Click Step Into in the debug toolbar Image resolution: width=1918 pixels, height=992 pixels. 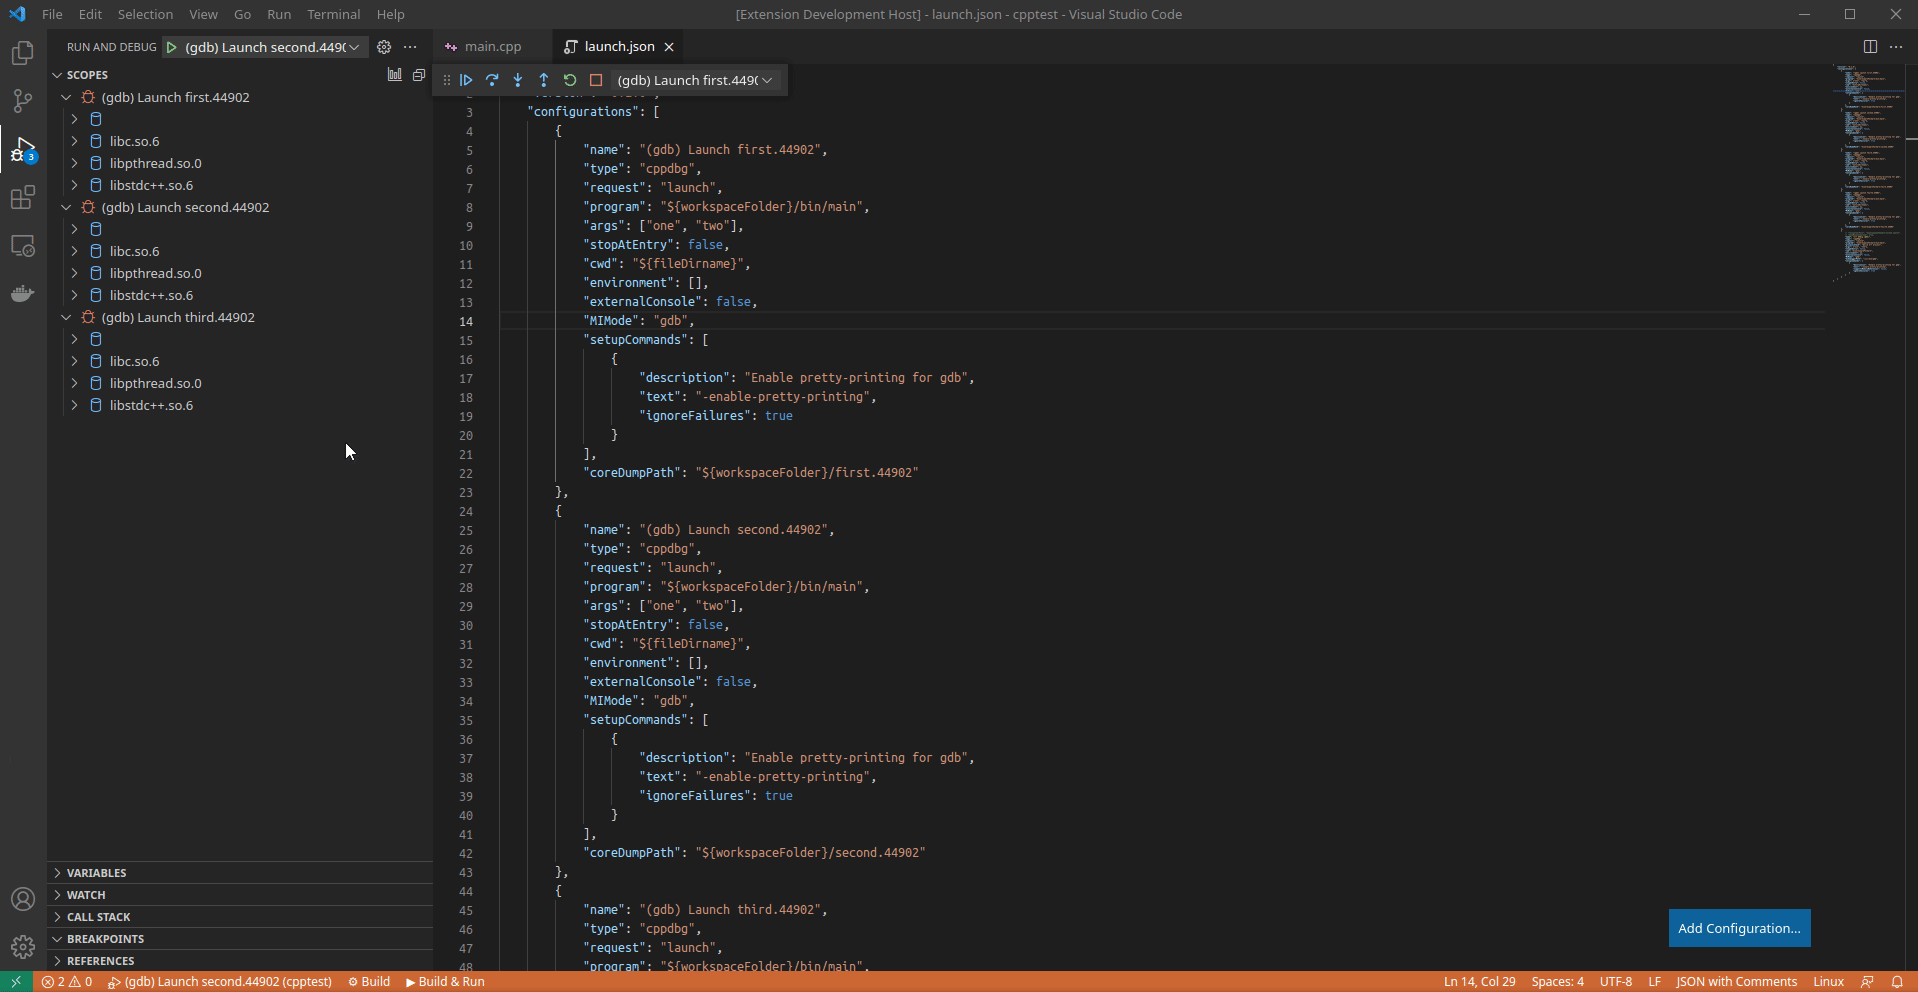click(x=518, y=80)
